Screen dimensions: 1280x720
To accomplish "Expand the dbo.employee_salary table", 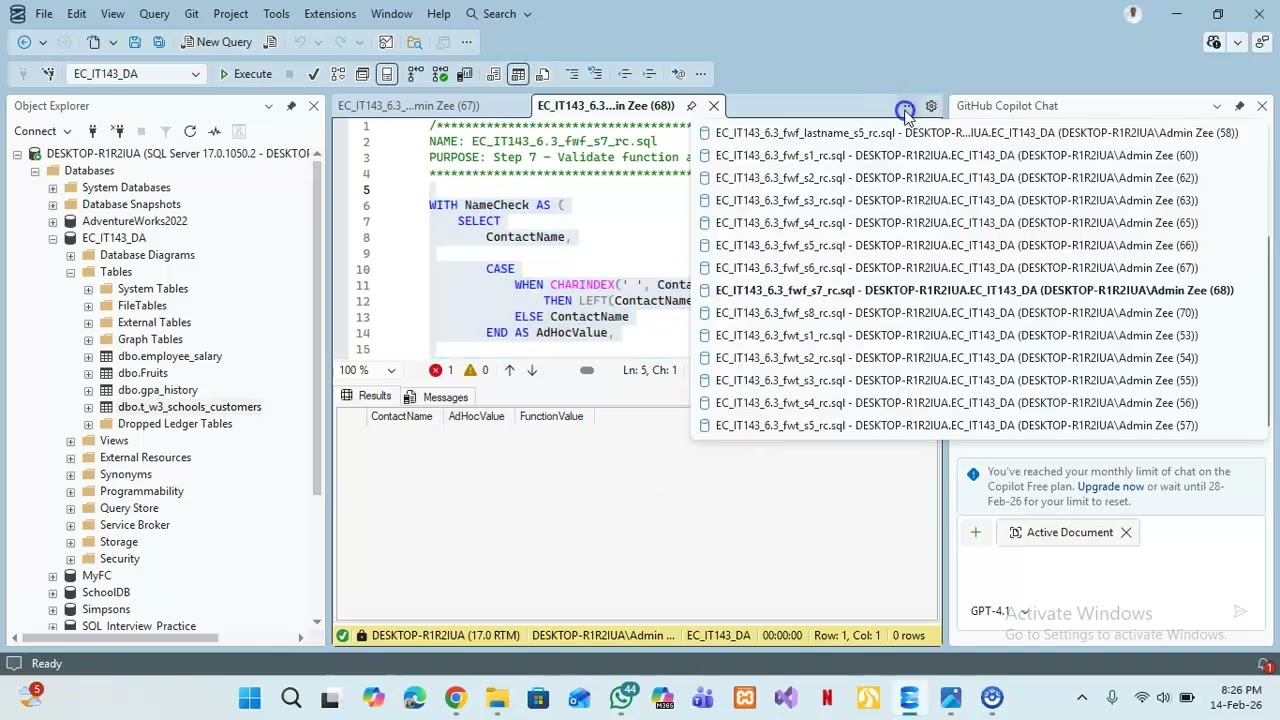I will click(x=89, y=356).
